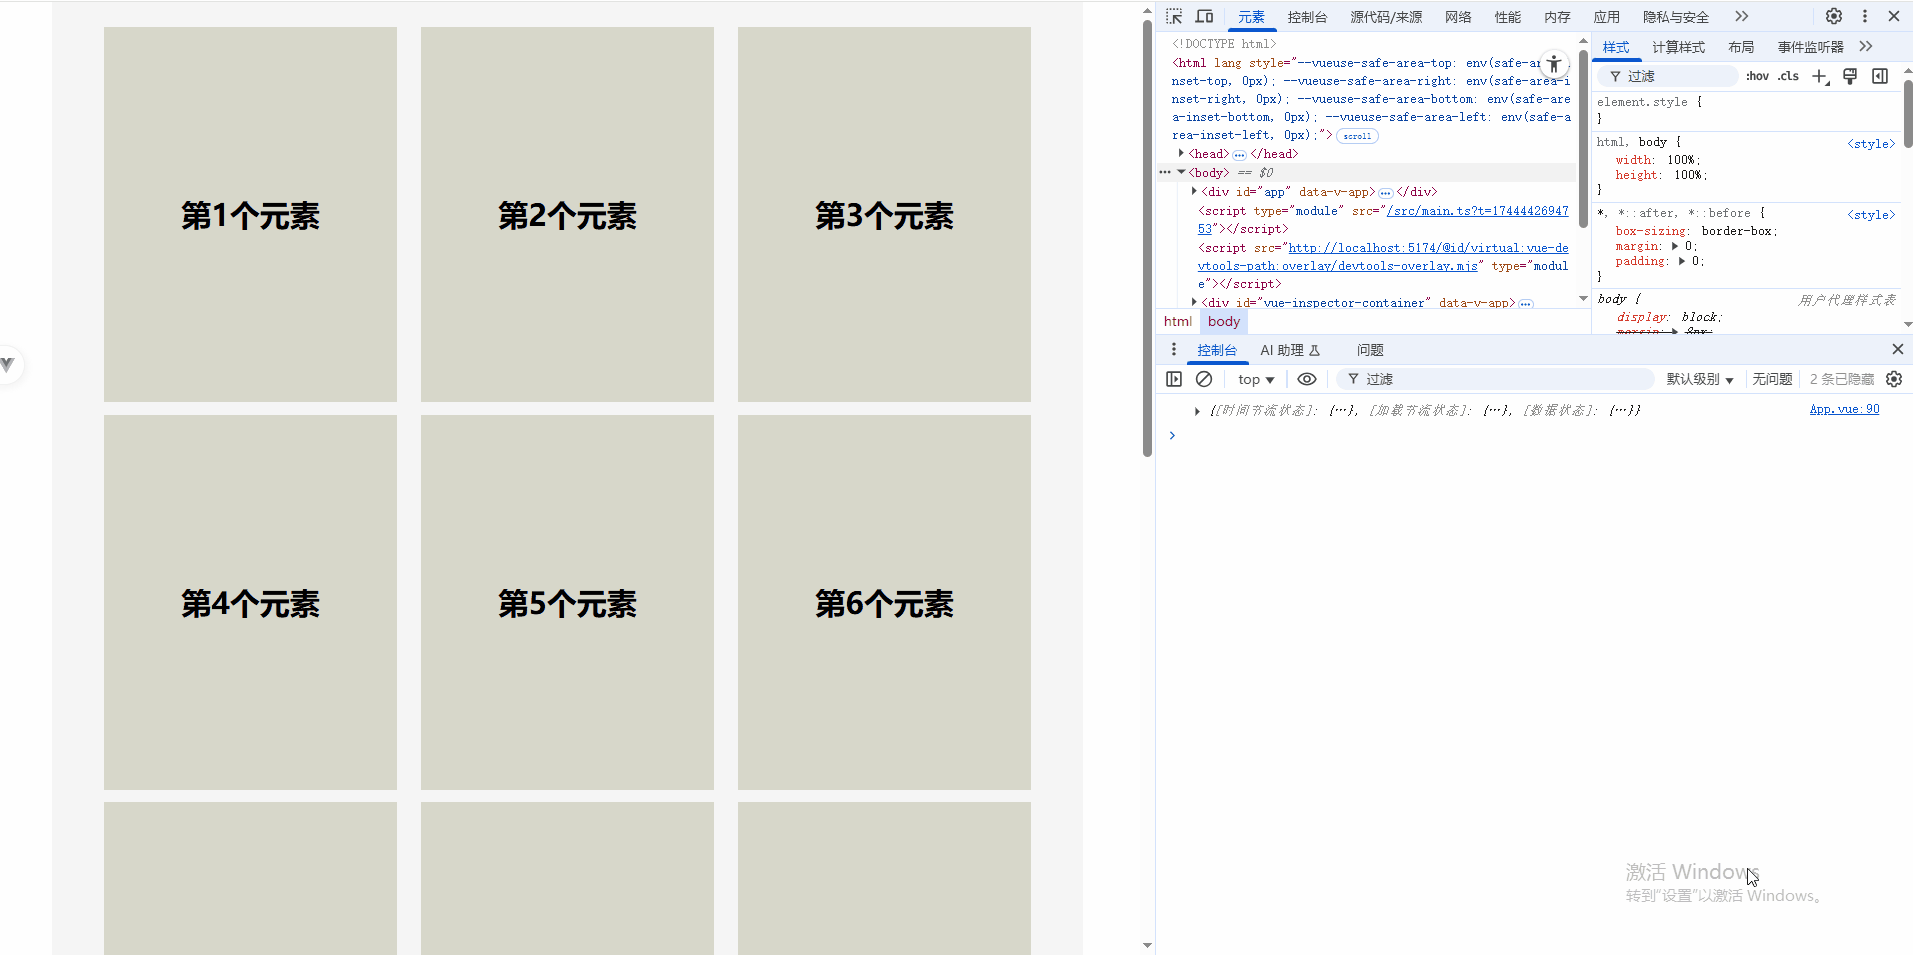The height and width of the screenshot is (955, 1913).
Task: Open the 源代码/来源 tab
Action: (x=1386, y=17)
